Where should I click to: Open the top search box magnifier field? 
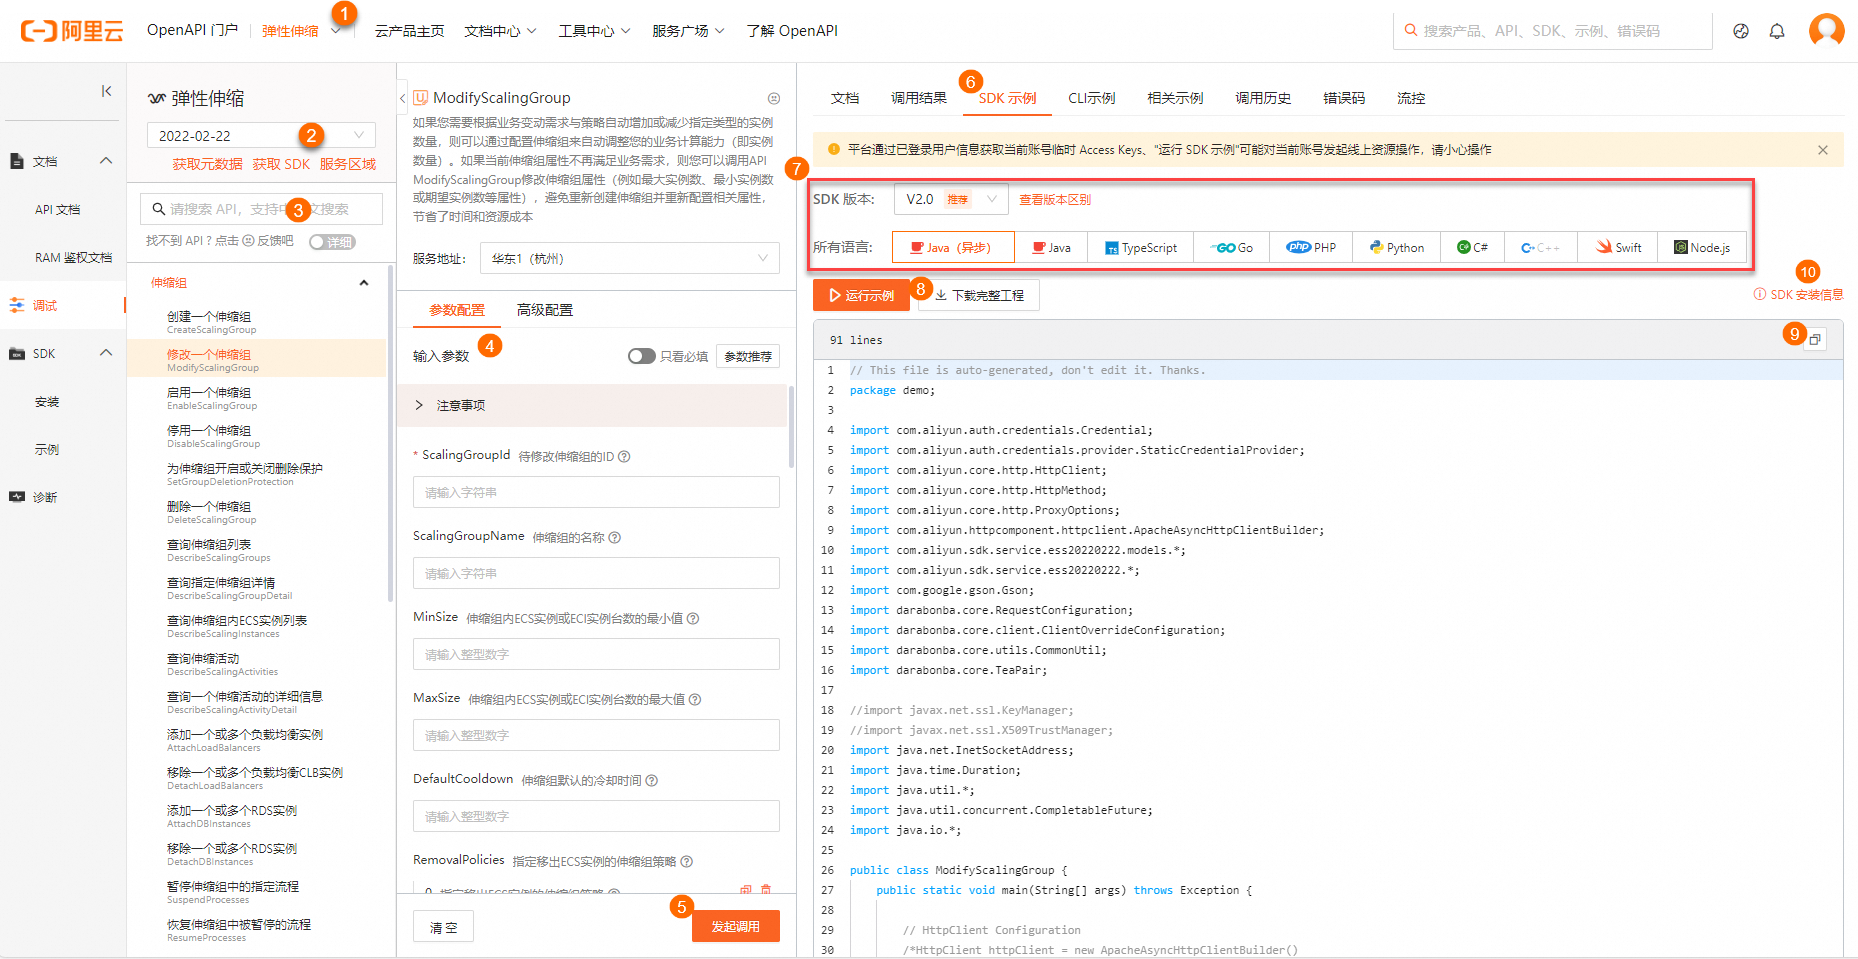(x=1552, y=31)
